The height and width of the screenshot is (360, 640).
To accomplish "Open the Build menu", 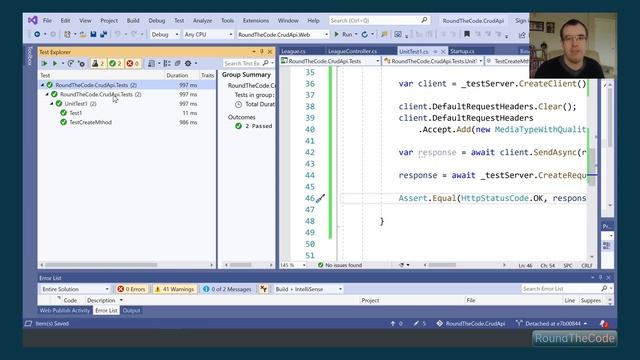I will click(x=133, y=20).
